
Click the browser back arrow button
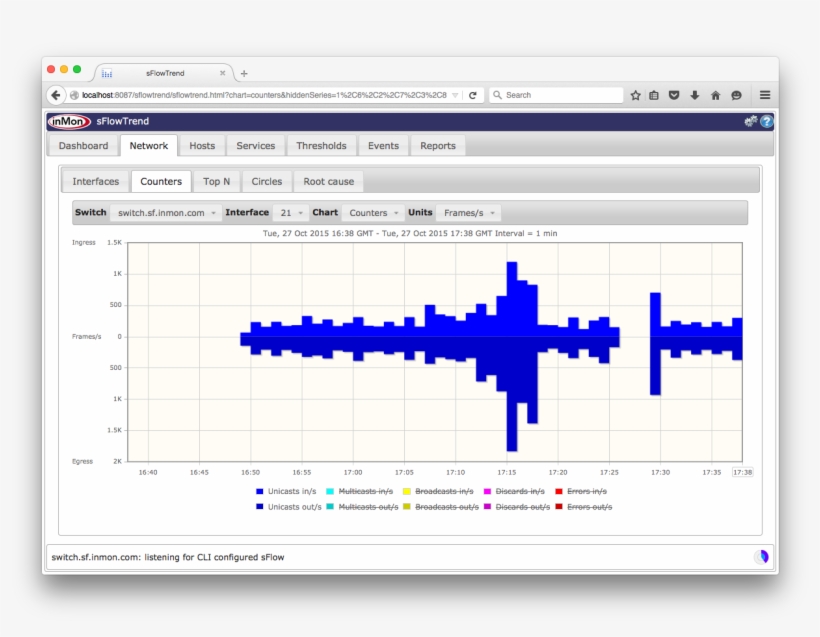pos(56,95)
